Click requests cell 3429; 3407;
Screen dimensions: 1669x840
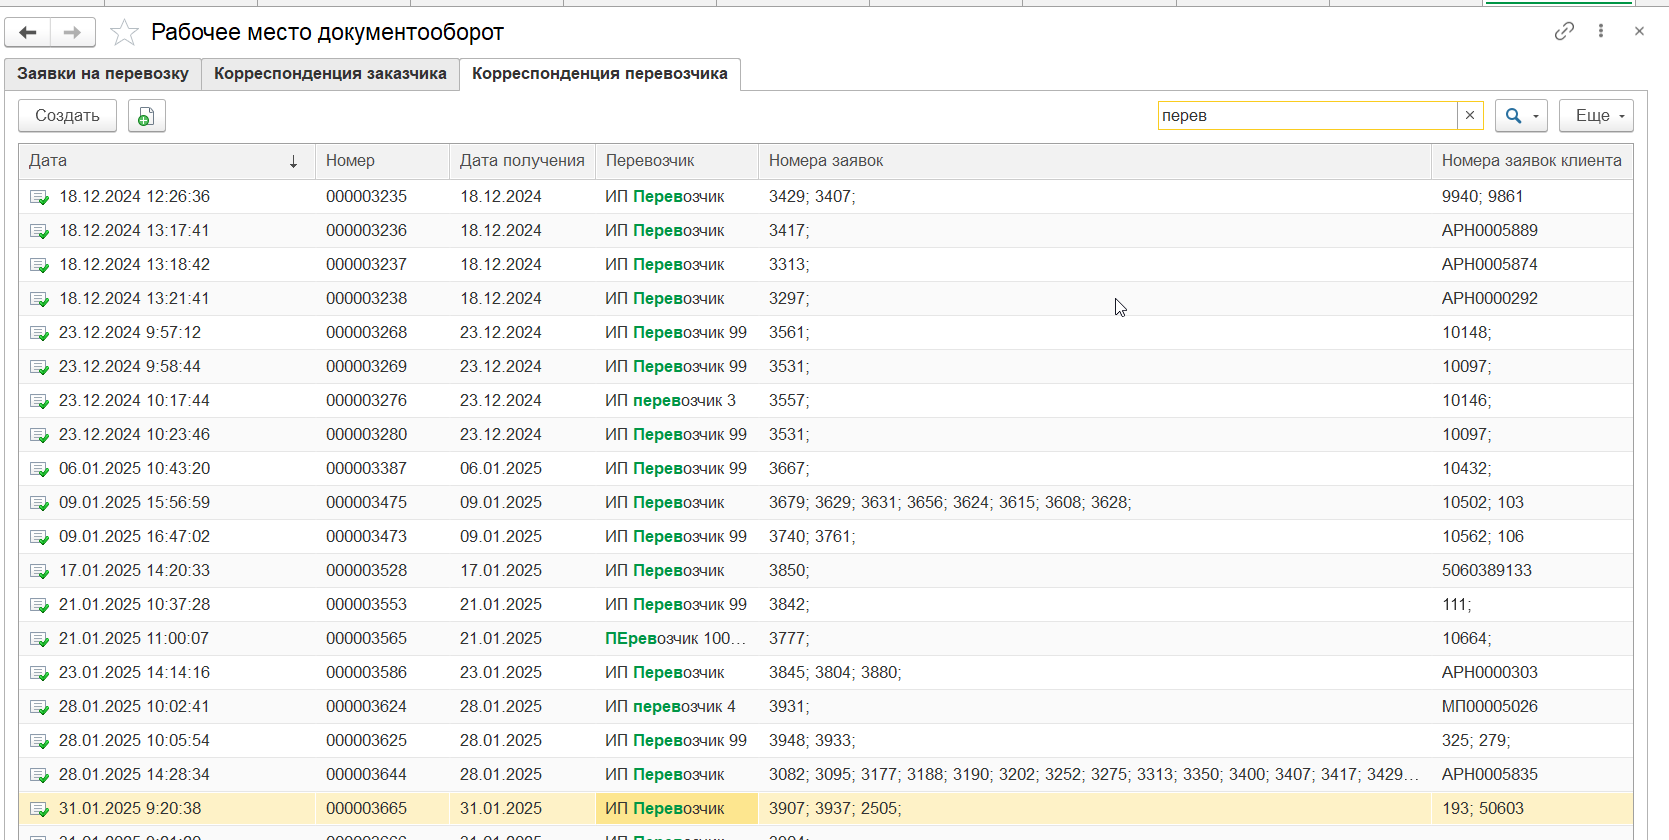[1095, 197]
